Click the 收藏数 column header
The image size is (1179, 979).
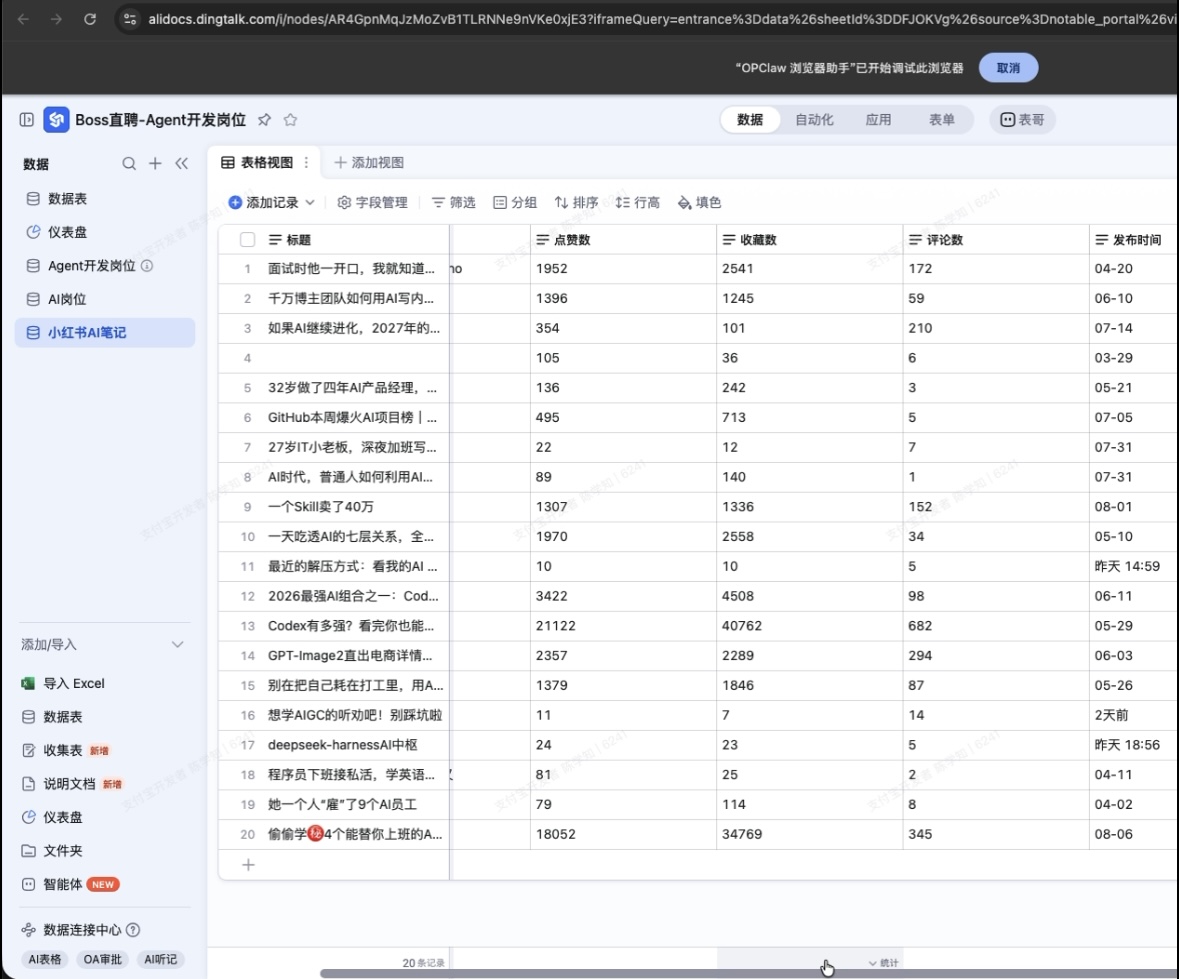pyautogui.click(x=810, y=240)
